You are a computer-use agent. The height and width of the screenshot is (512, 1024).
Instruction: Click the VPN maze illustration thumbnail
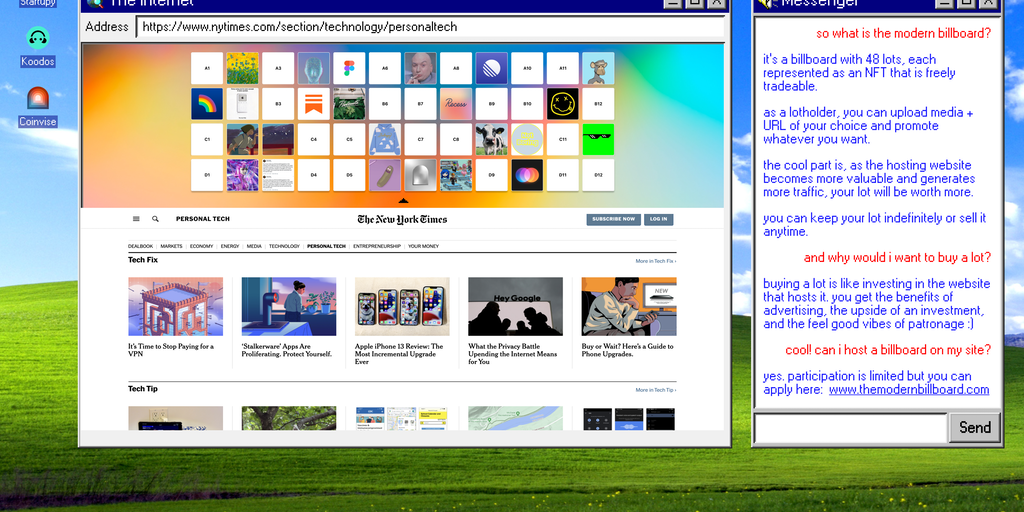(x=176, y=307)
